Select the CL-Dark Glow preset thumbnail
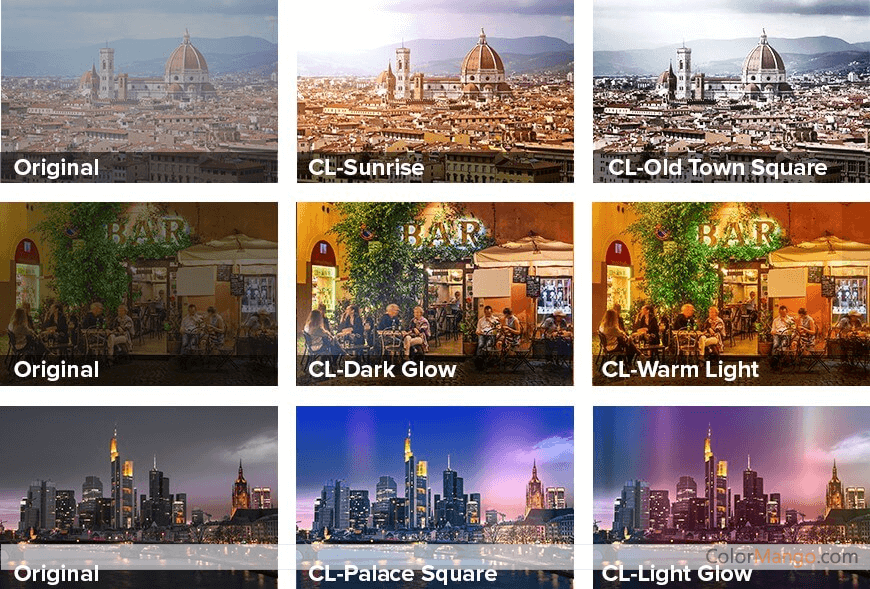Screen dimensions: 870x589 coord(435,293)
